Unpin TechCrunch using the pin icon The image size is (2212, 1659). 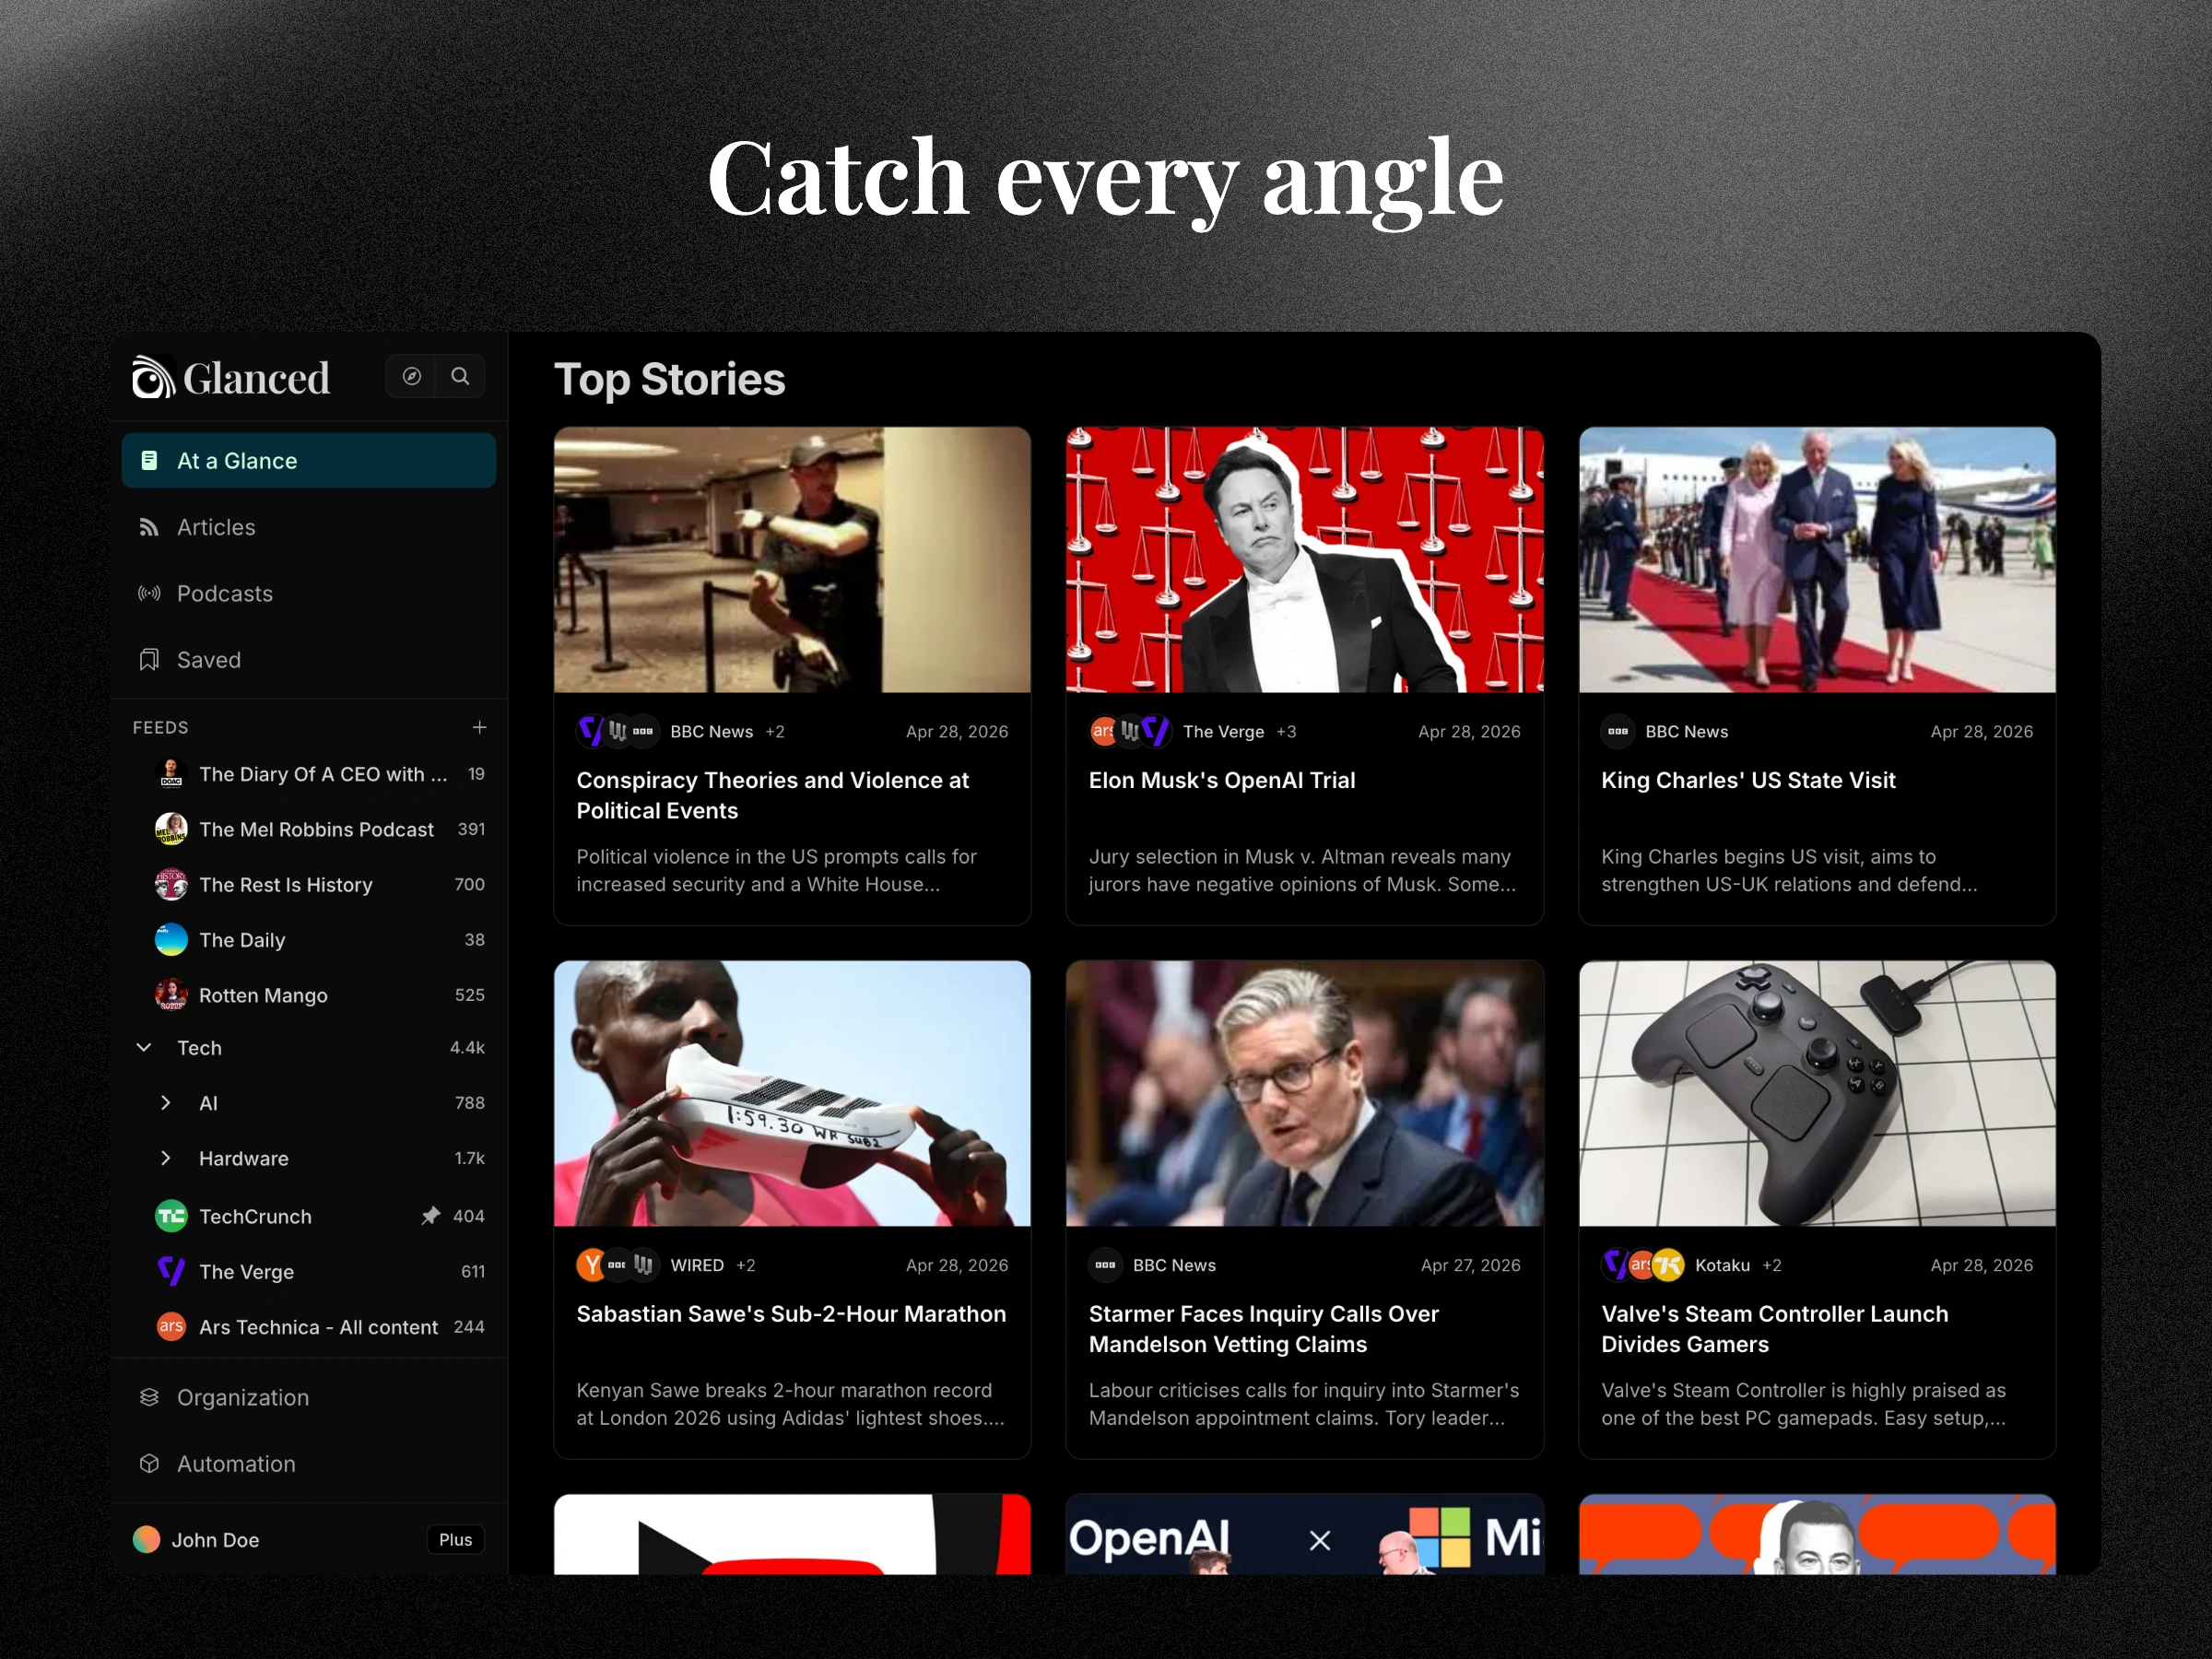pos(430,1216)
